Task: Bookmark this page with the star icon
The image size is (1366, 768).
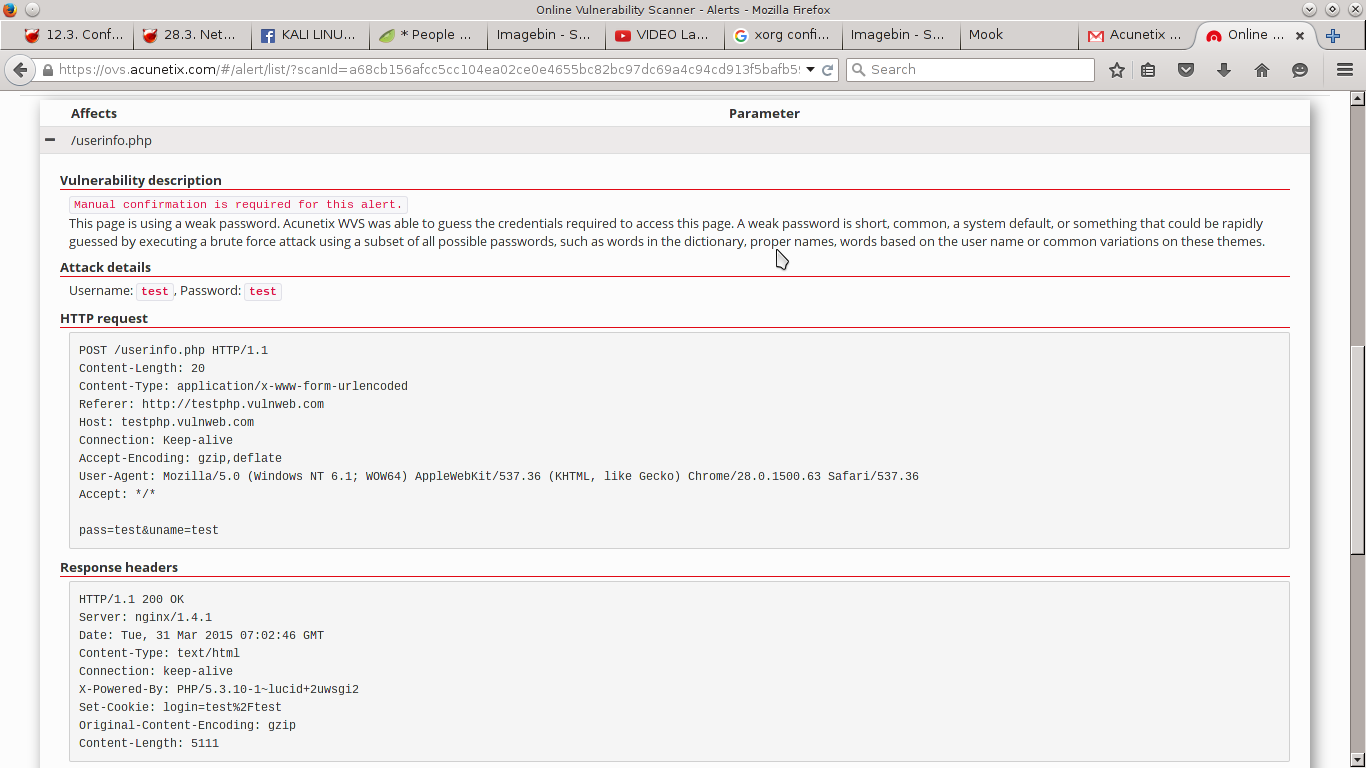Action: pos(1117,70)
